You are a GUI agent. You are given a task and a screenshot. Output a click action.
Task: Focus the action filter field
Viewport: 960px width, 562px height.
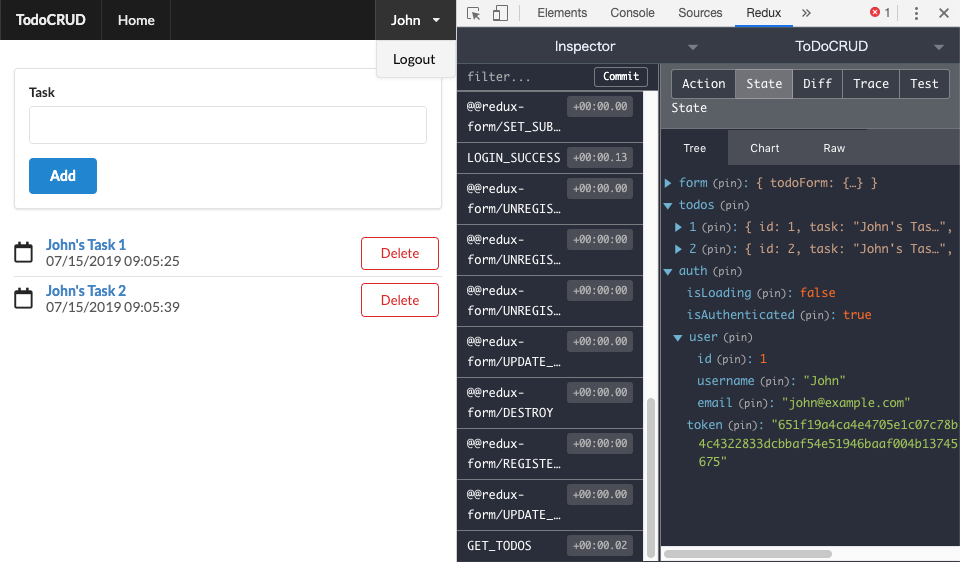pos(527,77)
